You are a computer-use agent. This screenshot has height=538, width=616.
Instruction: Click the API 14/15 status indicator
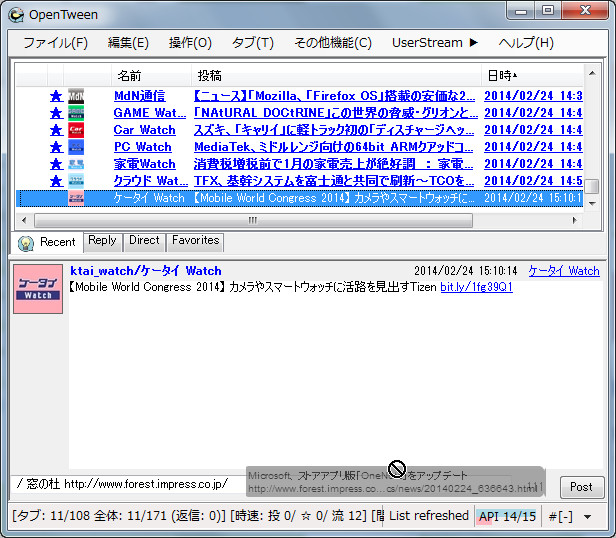[507, 516]
